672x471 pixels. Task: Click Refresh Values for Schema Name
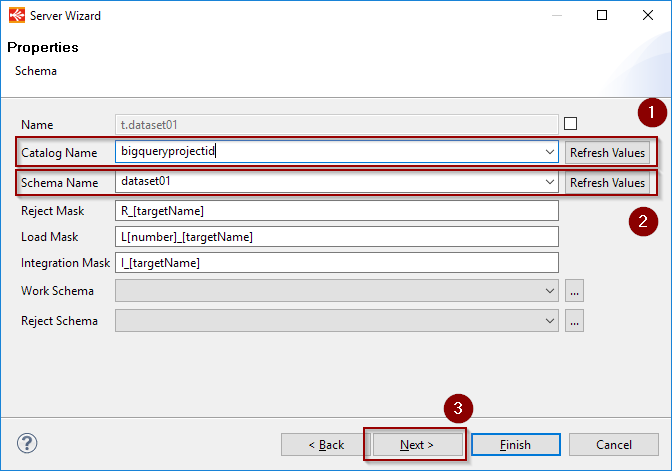[x=607, y=183]
